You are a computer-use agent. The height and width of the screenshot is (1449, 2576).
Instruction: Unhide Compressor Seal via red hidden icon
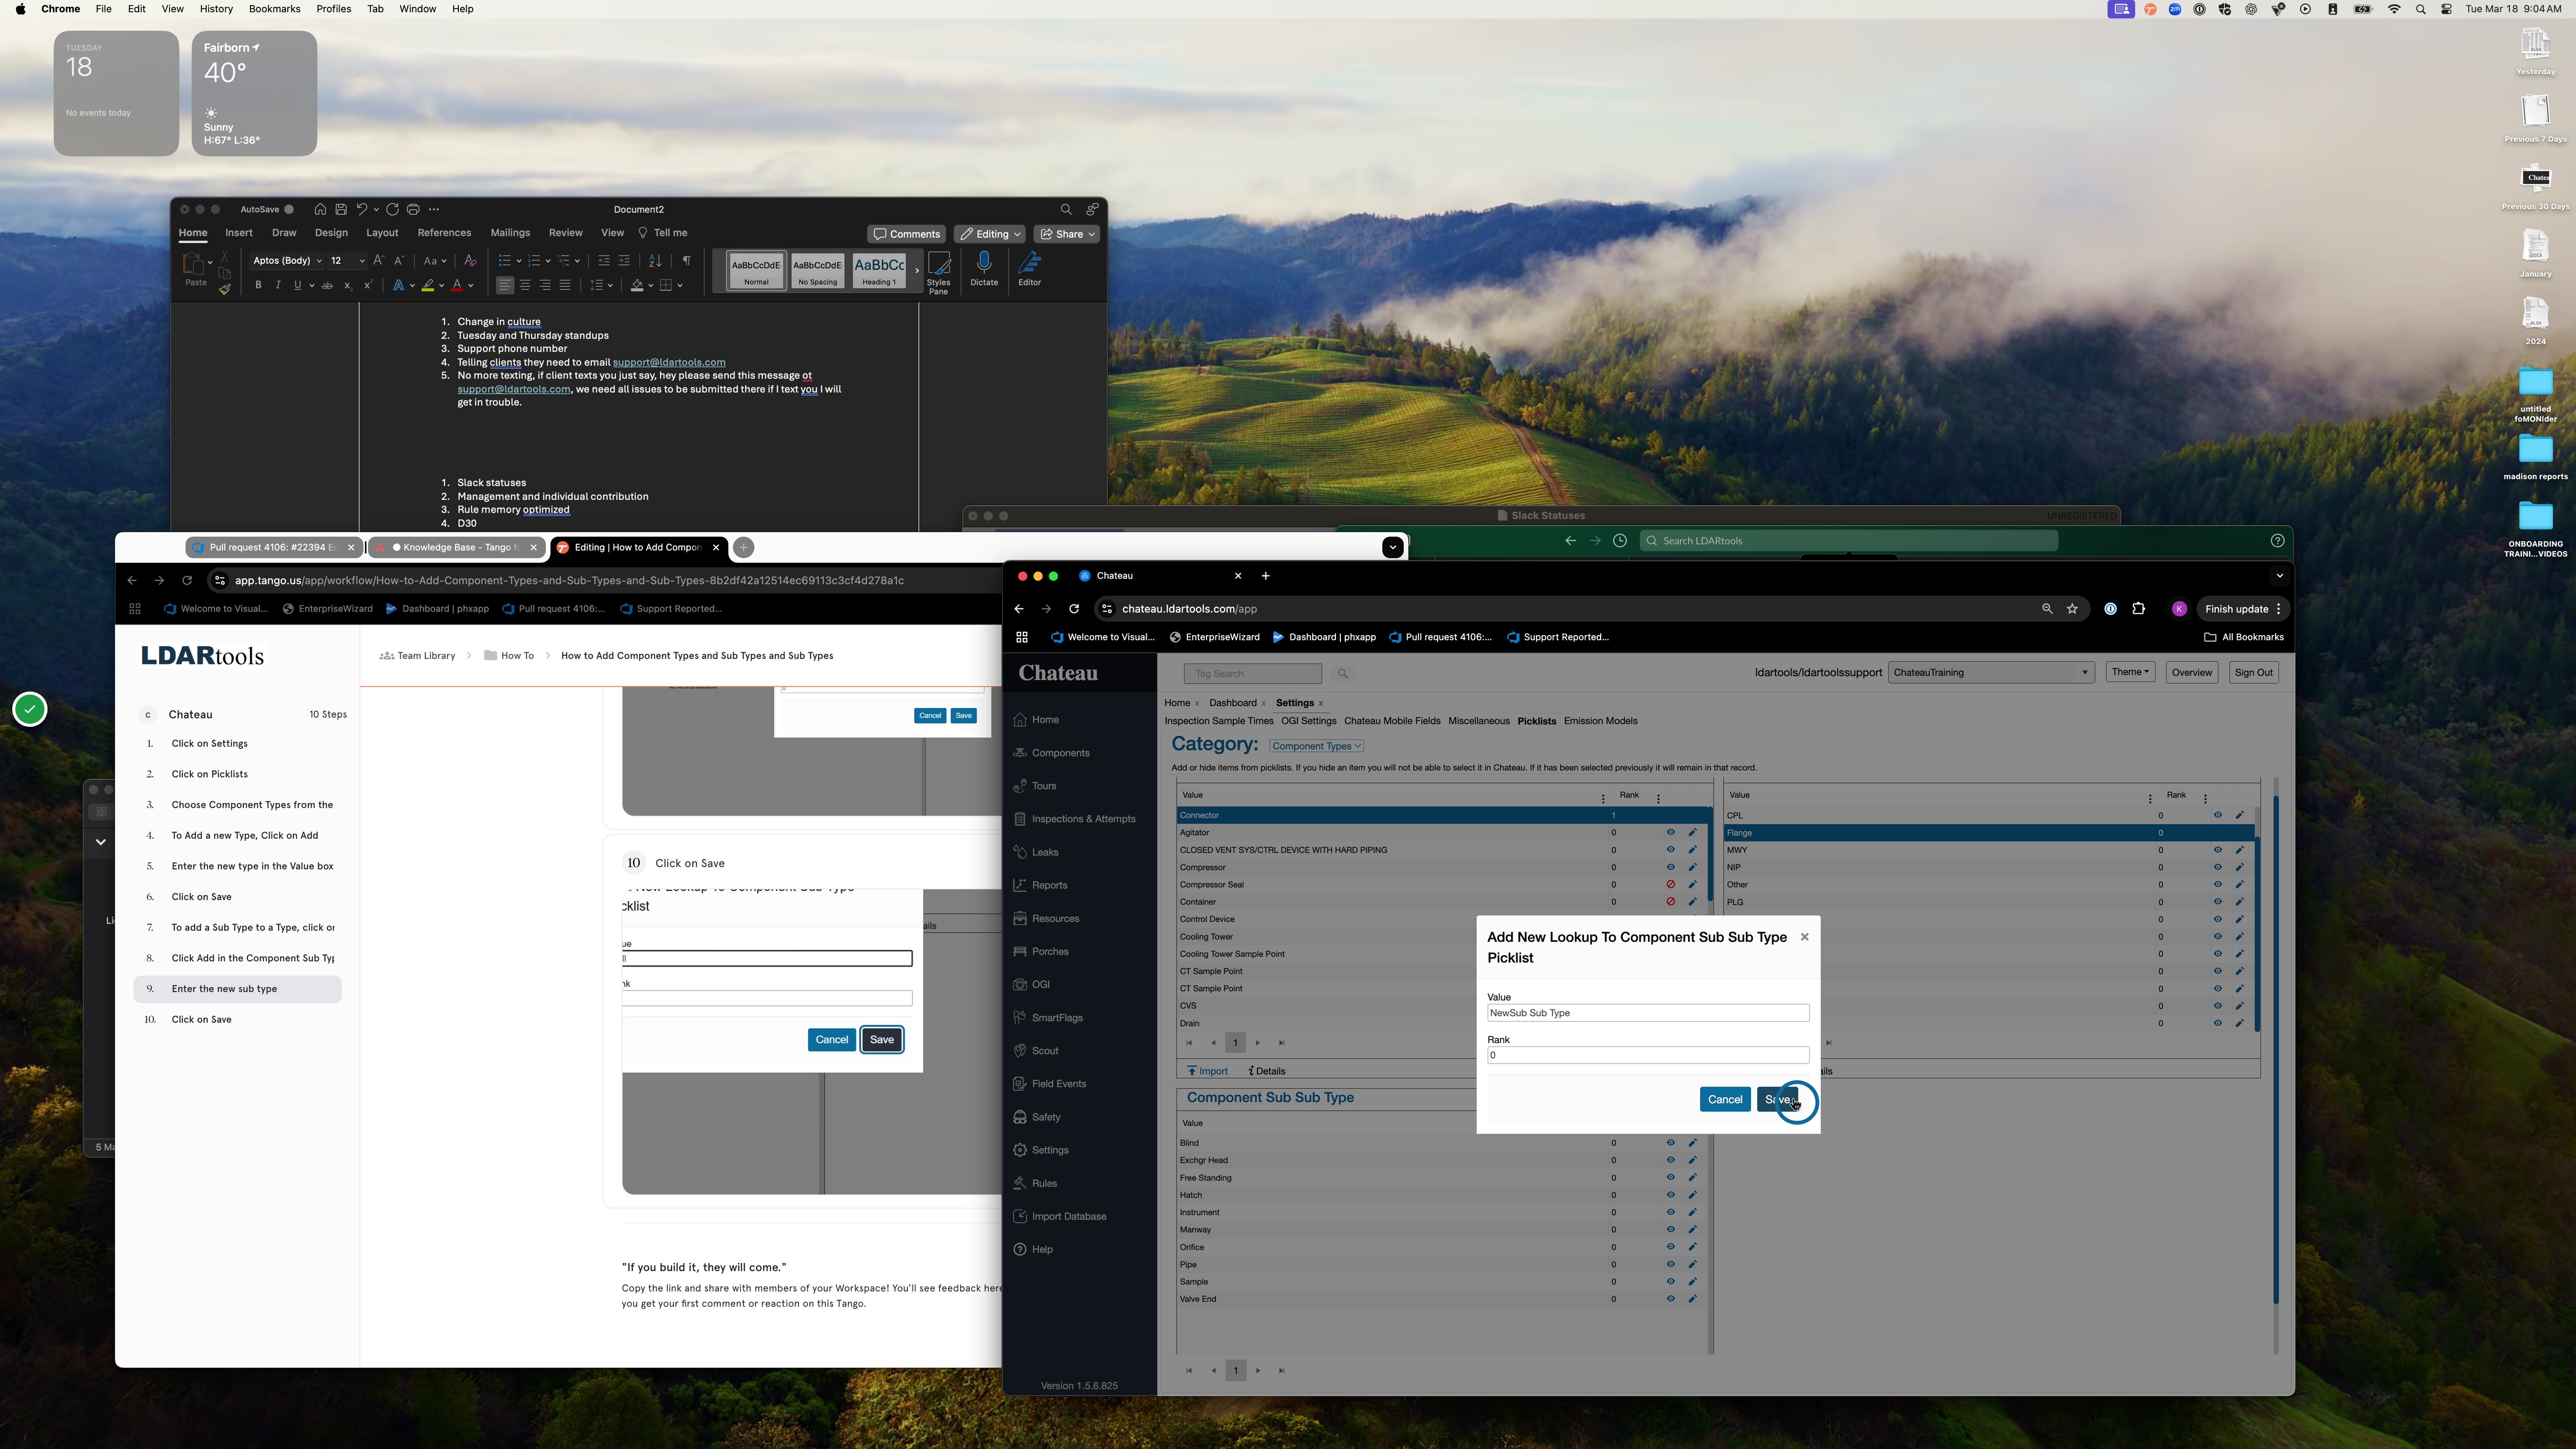(1670, 885)
